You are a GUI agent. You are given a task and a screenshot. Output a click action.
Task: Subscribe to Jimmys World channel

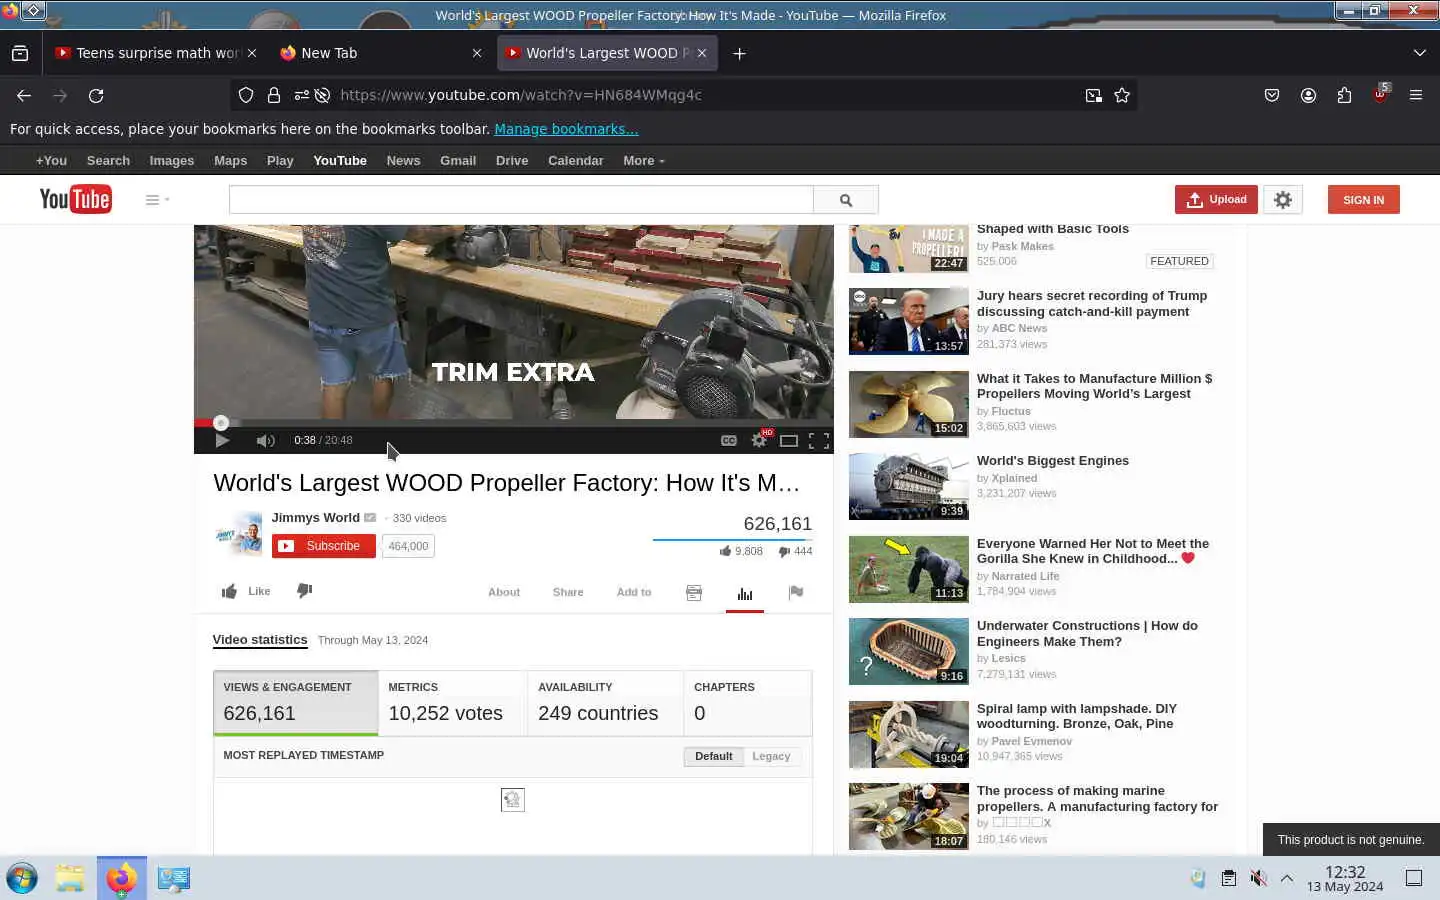[323, 546]
